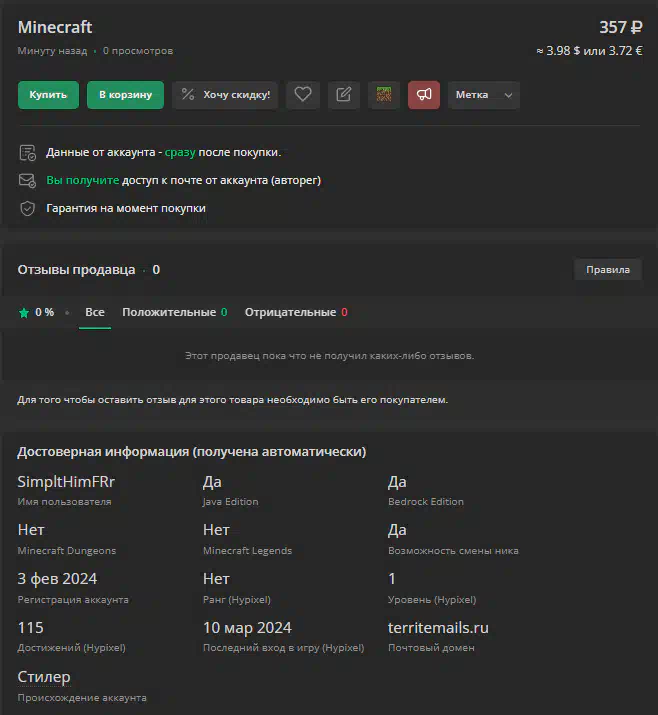Click the Минуту назад timestamp
Viewport: 658px width, 715px height.
pyautogui.click(x=52, y=51)
